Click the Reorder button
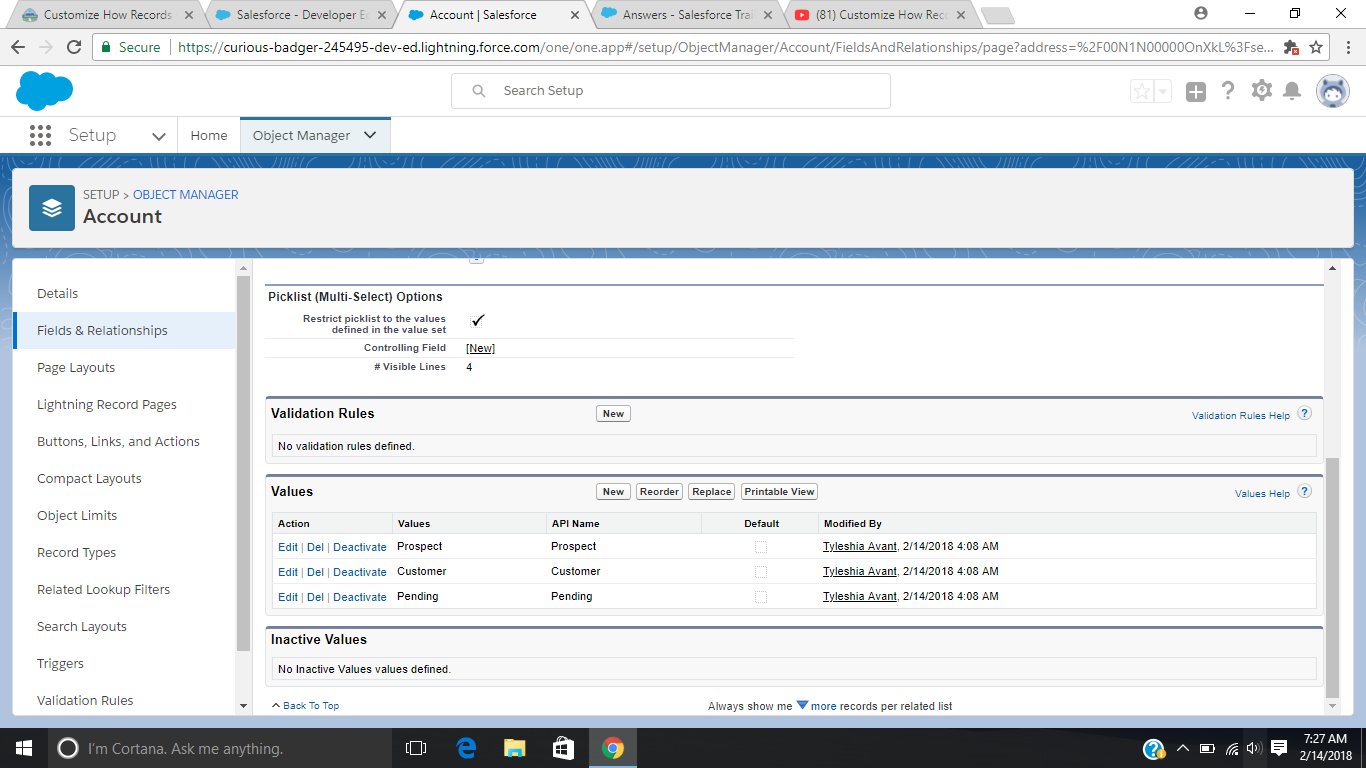Viewport: 1366px width, 768px height. point(659,491)
